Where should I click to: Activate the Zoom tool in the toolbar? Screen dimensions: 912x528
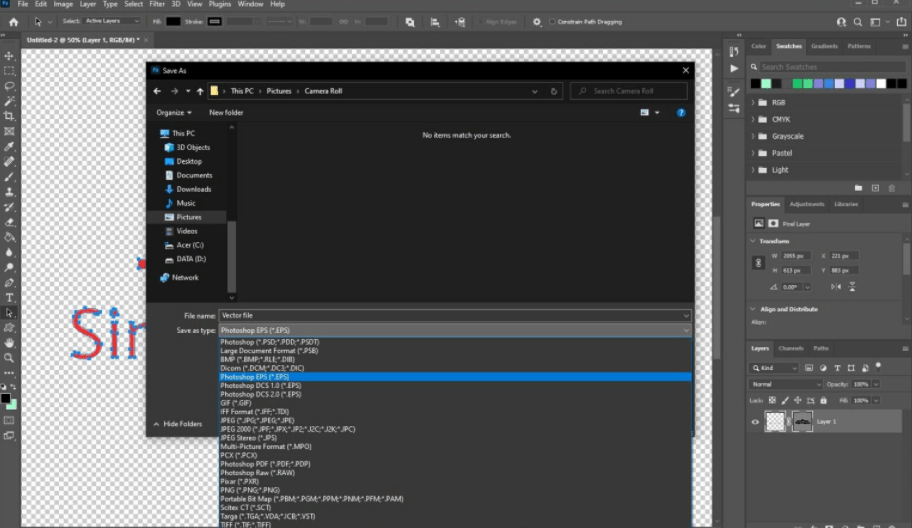click(x=9, y=357)
